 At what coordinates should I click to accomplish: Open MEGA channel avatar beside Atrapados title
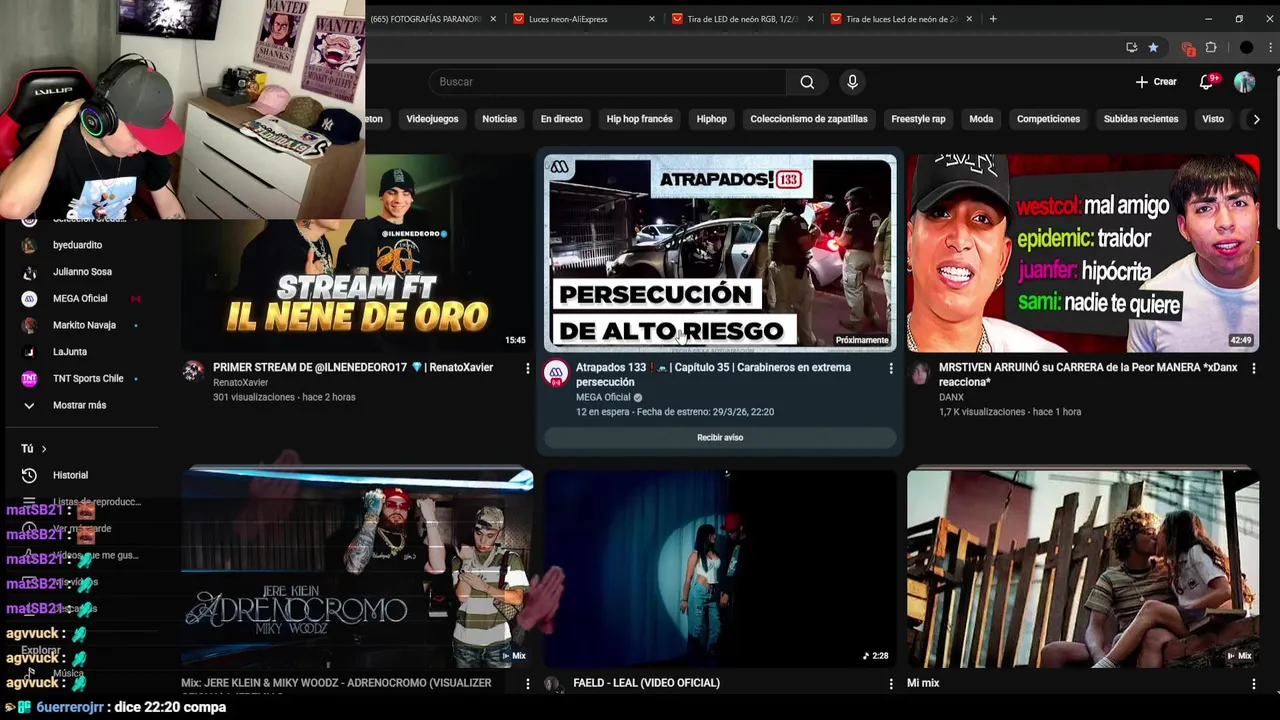point(556,374)
